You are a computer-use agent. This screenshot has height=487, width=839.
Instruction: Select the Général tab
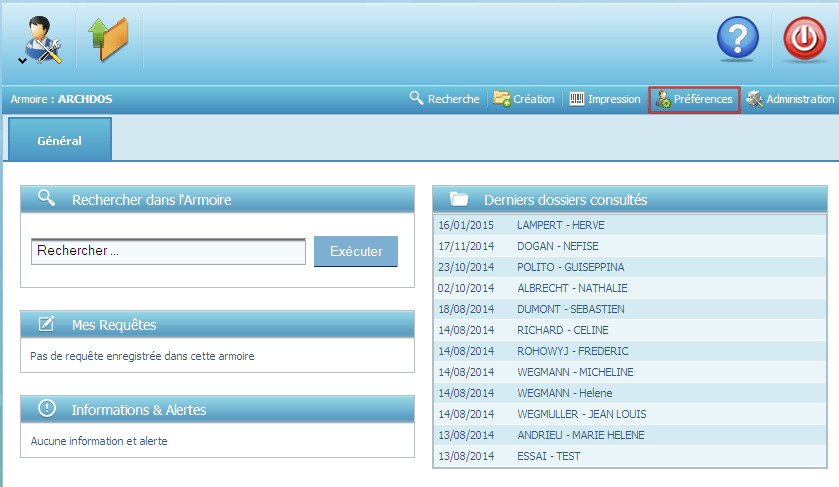[x=59, y=141]
